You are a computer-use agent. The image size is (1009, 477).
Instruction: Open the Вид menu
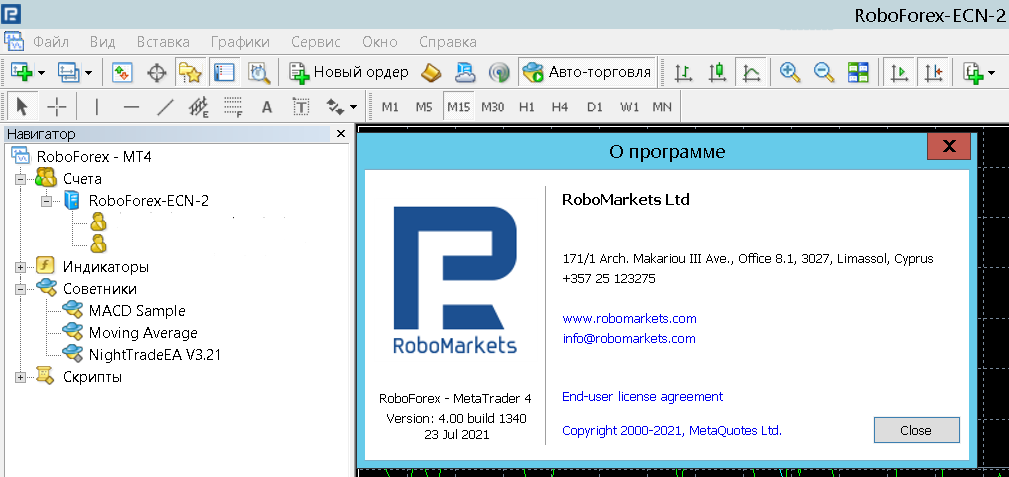coord(102,42)
